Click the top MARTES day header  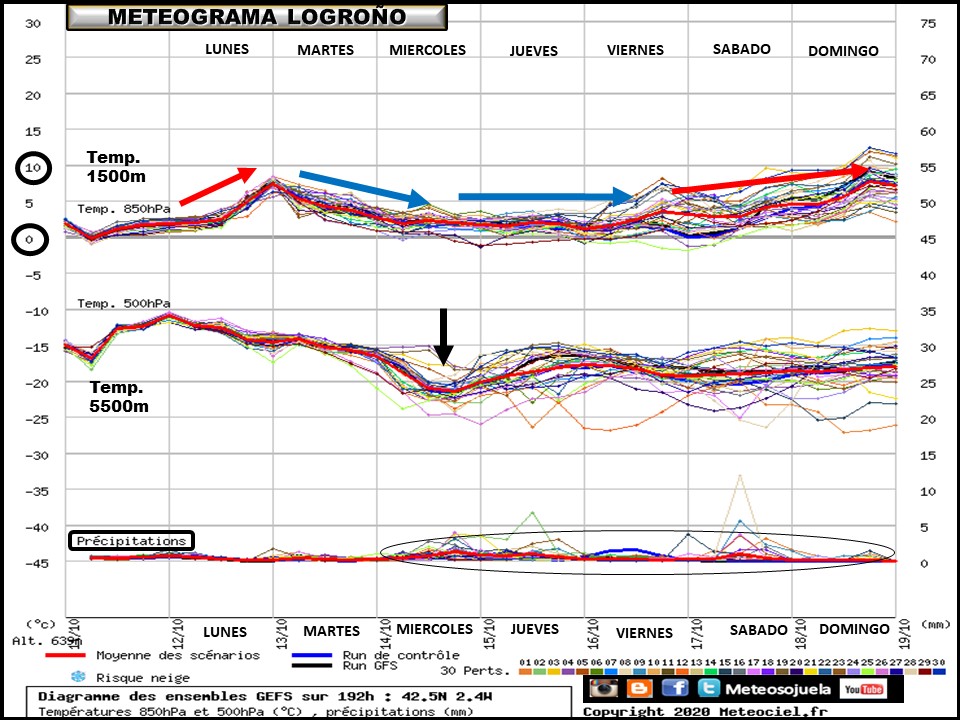[x=326, y=50]
